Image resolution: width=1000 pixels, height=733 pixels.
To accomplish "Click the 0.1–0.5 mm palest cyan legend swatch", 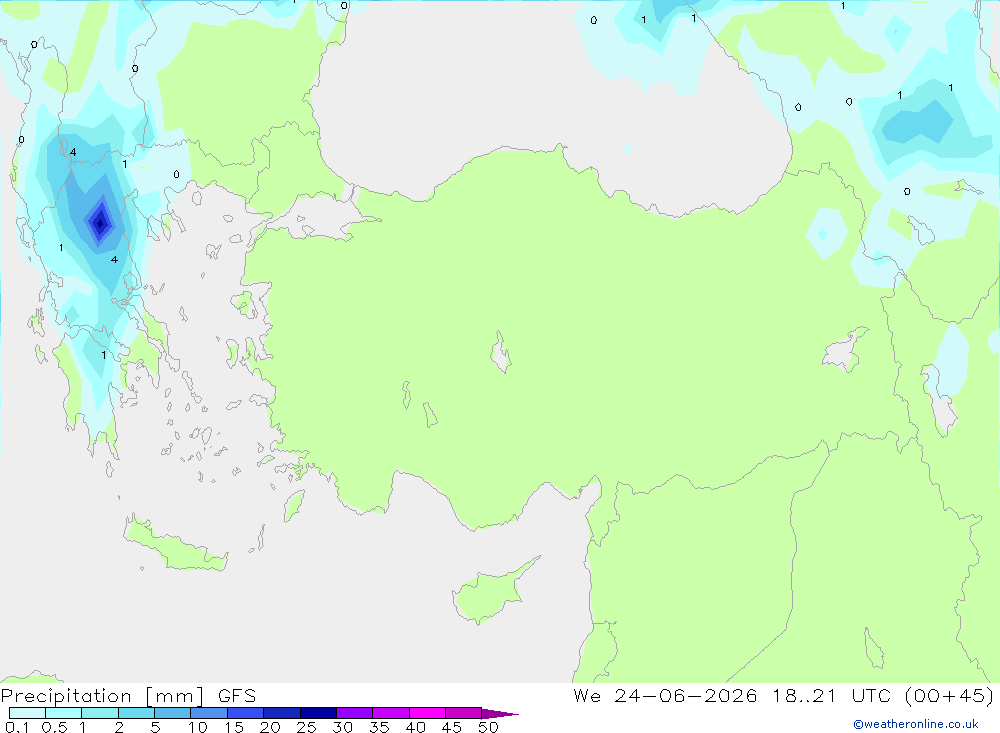I will pyautogui.click(x=27, y=713).
